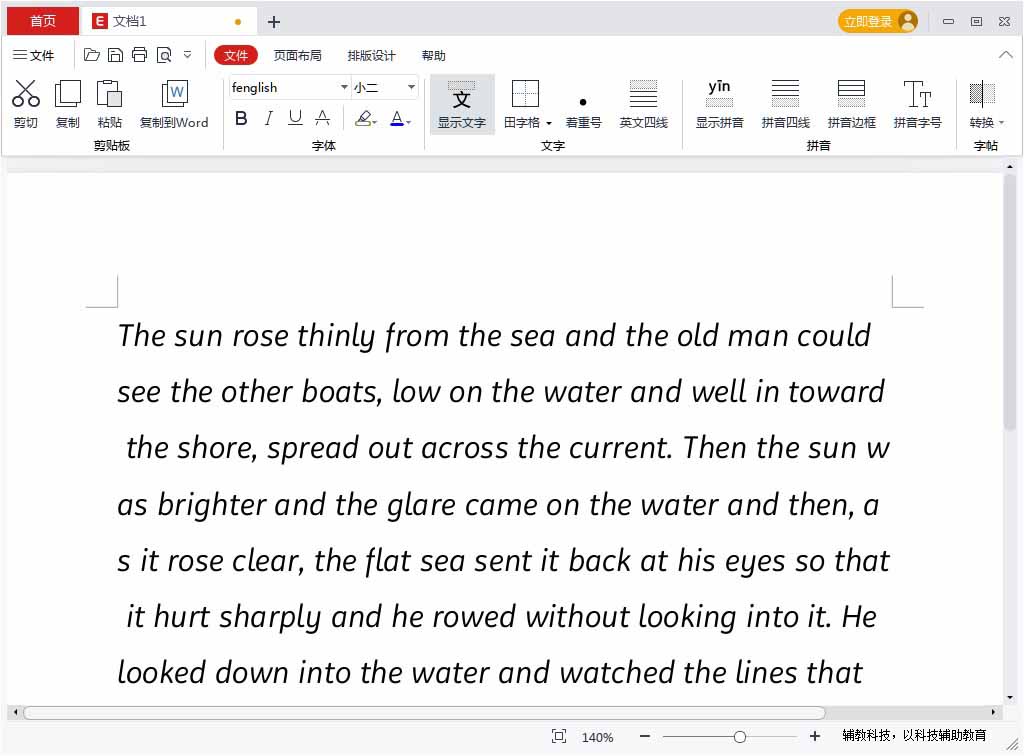
Task: Click the Save floppy disk icon
Action: [x=115, y=55]
